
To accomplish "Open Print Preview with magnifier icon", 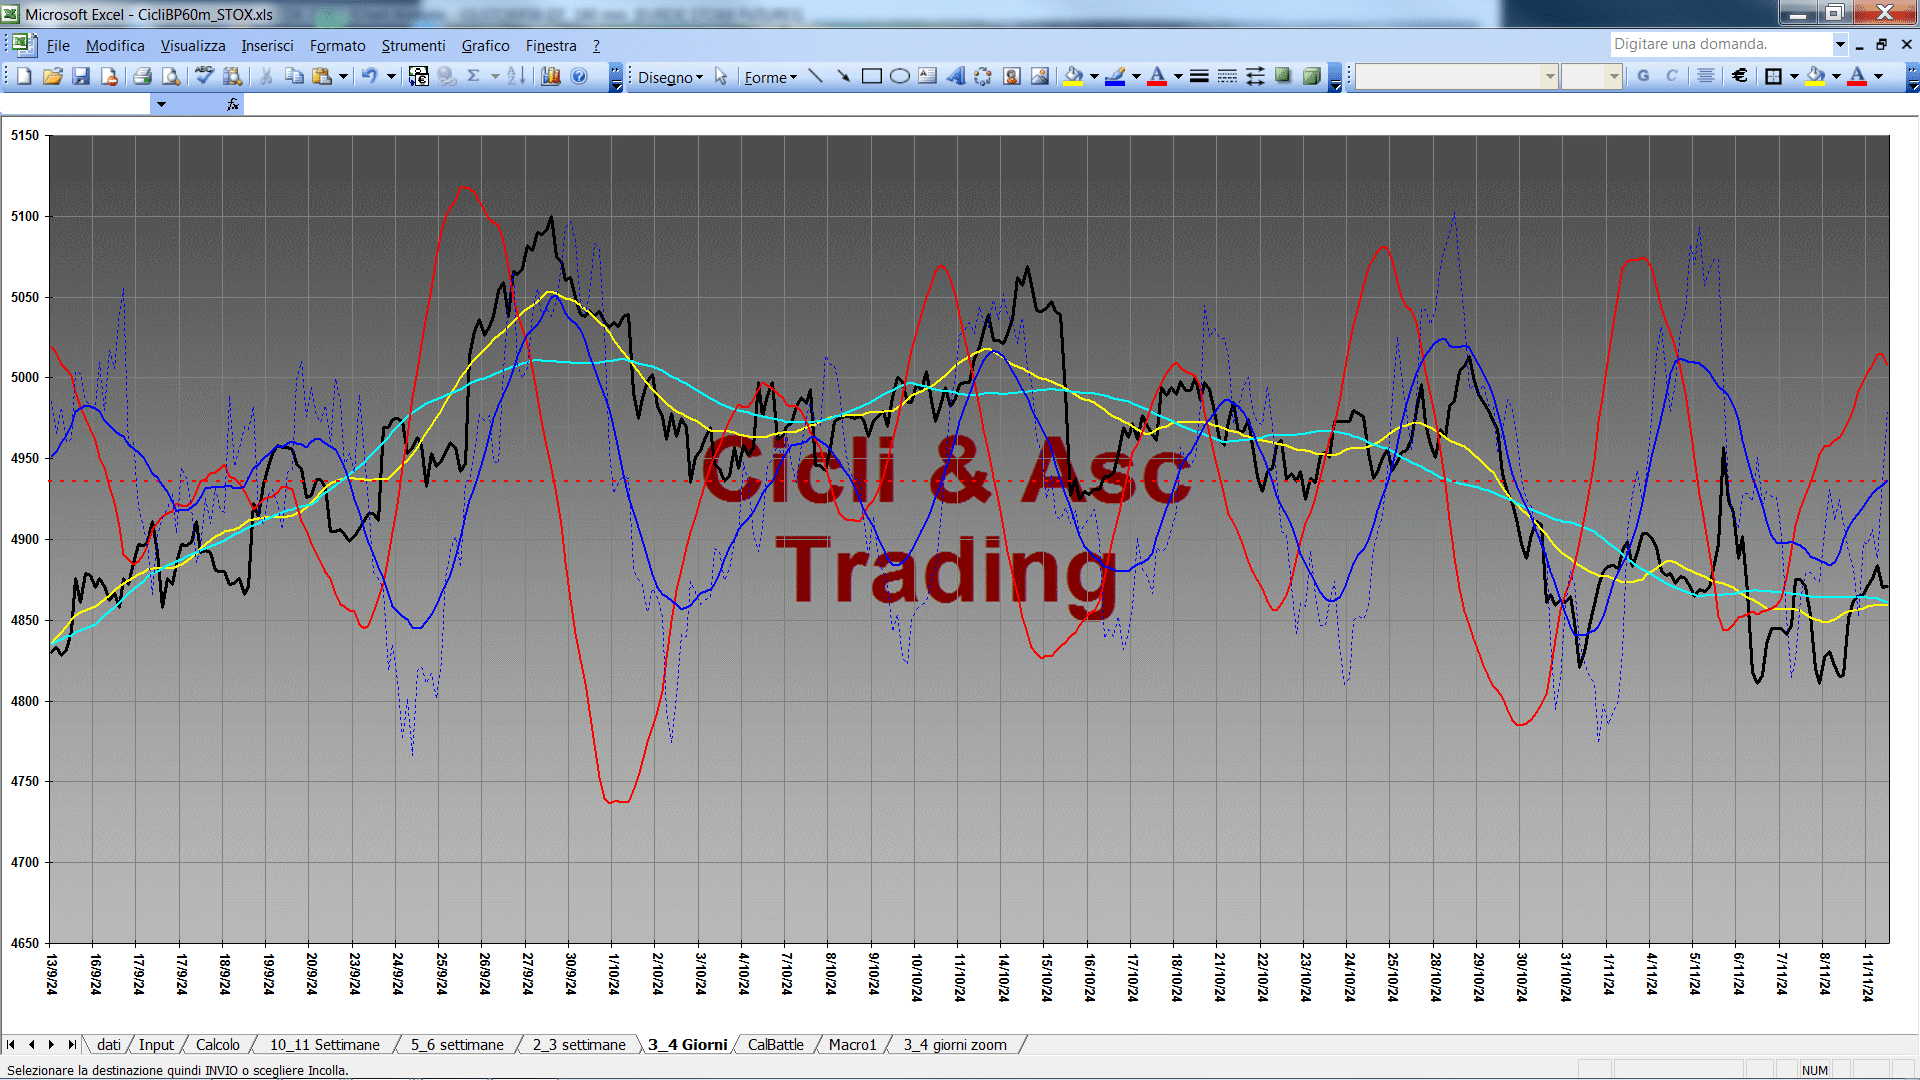I will (x=171, y=76).
